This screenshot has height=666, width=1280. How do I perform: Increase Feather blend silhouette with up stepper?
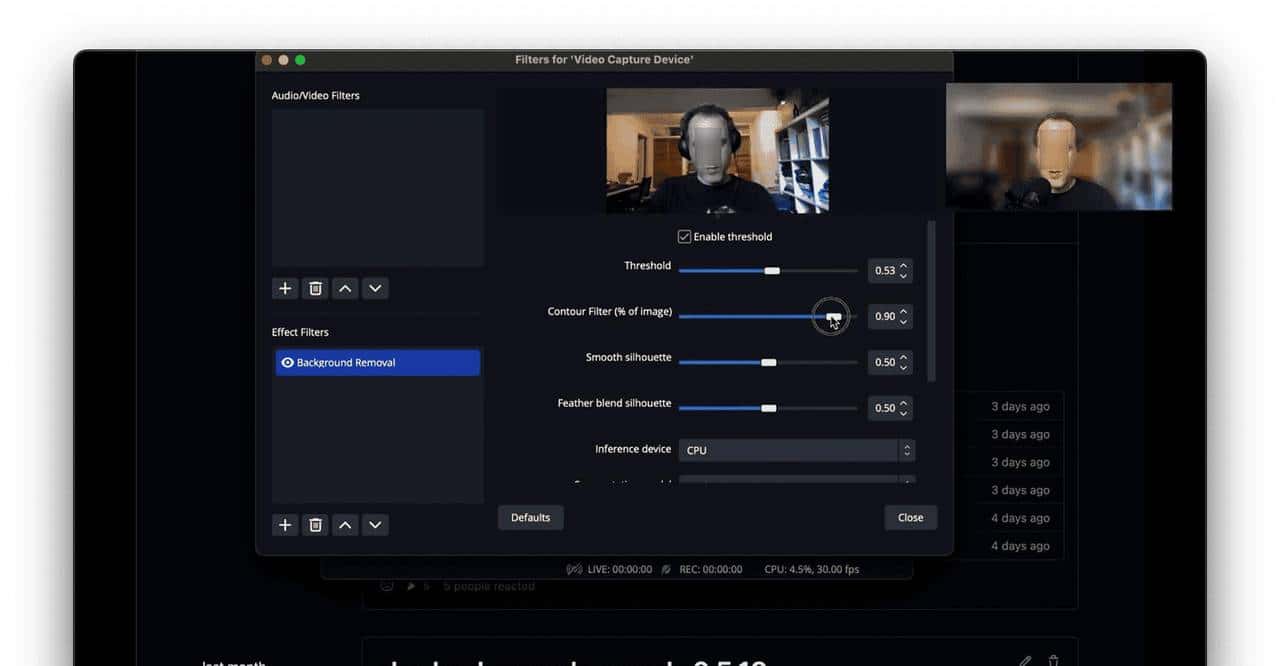[904, 403]
